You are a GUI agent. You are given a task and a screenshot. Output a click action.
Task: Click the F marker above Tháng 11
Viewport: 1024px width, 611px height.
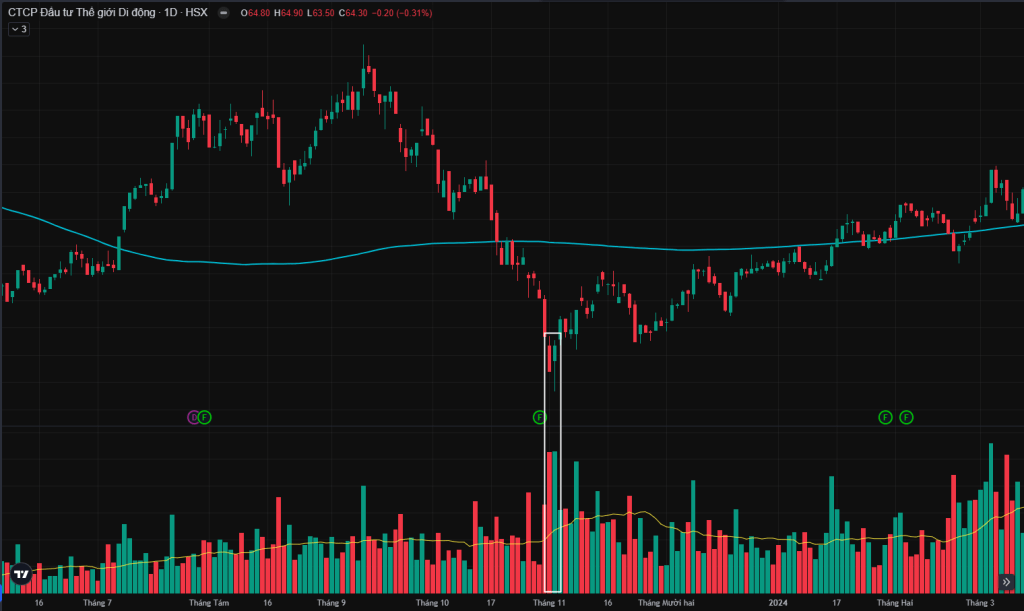coord(540,416)
